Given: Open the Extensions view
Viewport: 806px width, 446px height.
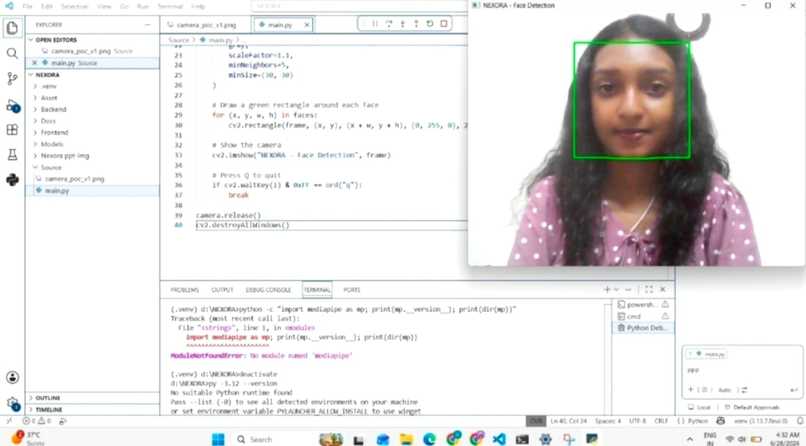Looking at the screenshot, I should [12, 129].
